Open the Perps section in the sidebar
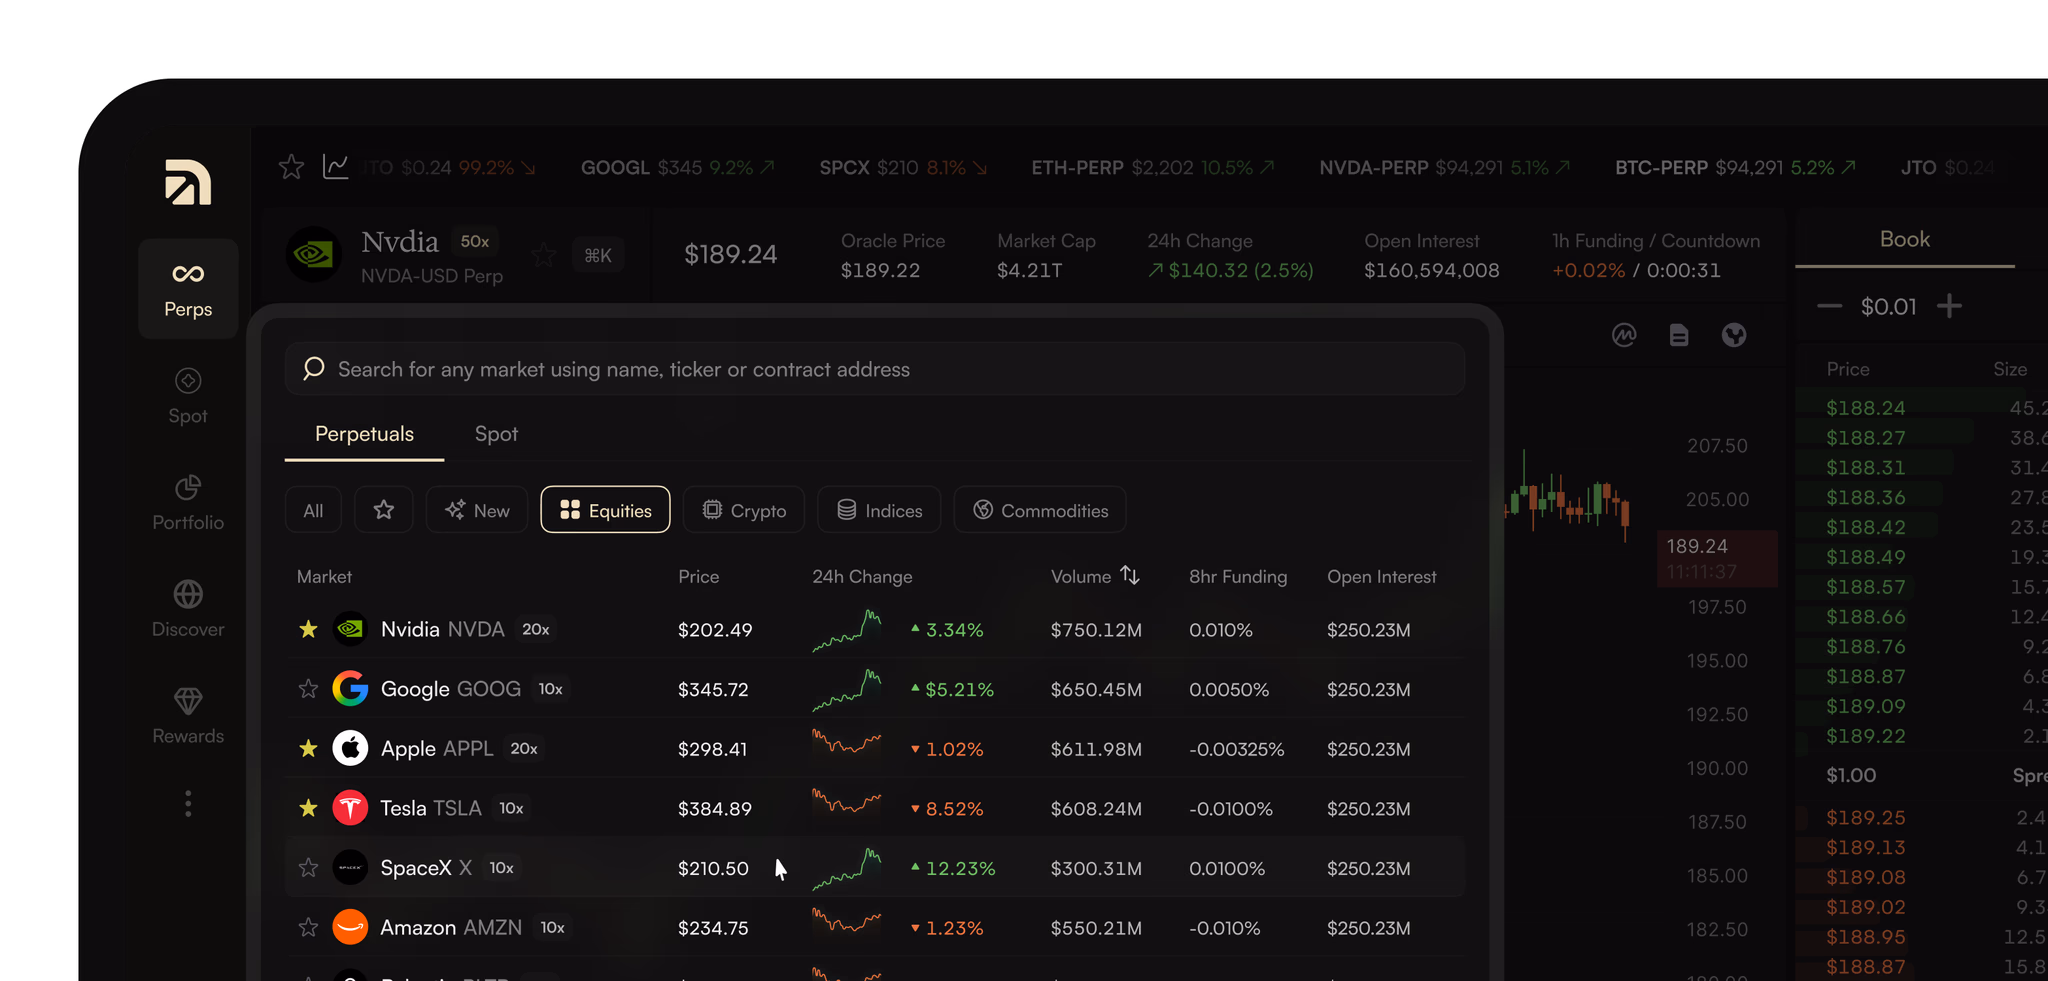 pos(188,289)
